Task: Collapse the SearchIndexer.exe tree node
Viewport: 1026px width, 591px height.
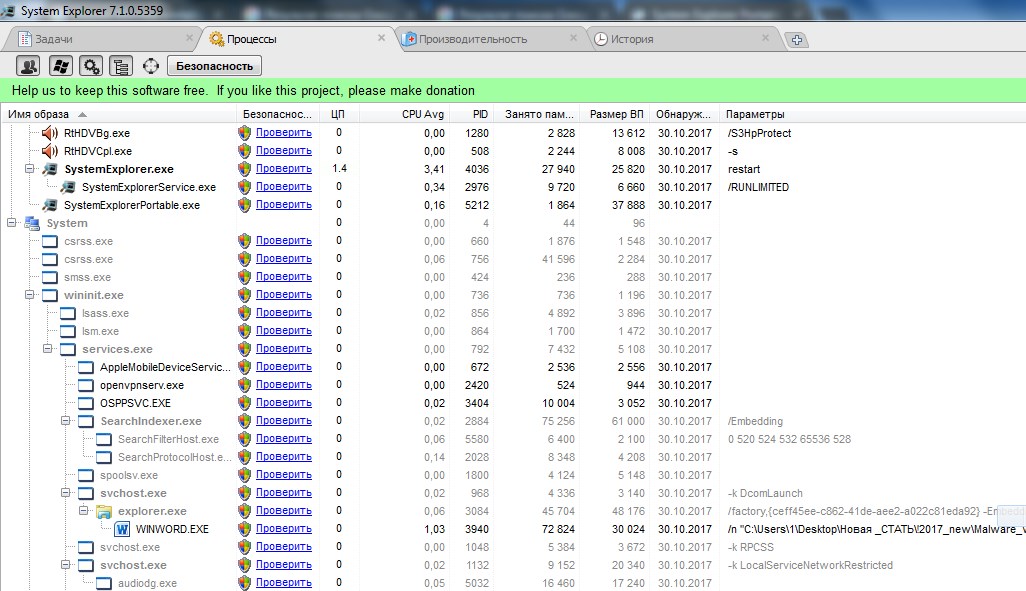Action: [65, 421]
